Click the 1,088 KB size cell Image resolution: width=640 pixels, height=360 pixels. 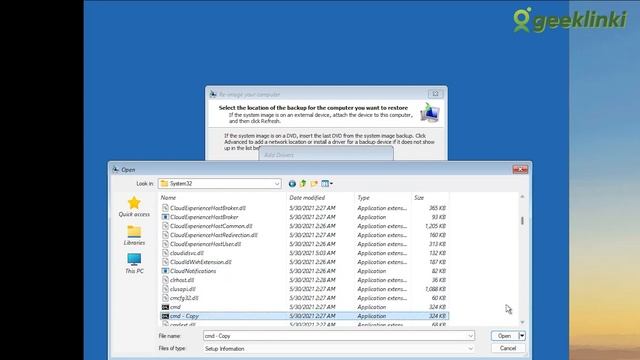pos(435,289)
